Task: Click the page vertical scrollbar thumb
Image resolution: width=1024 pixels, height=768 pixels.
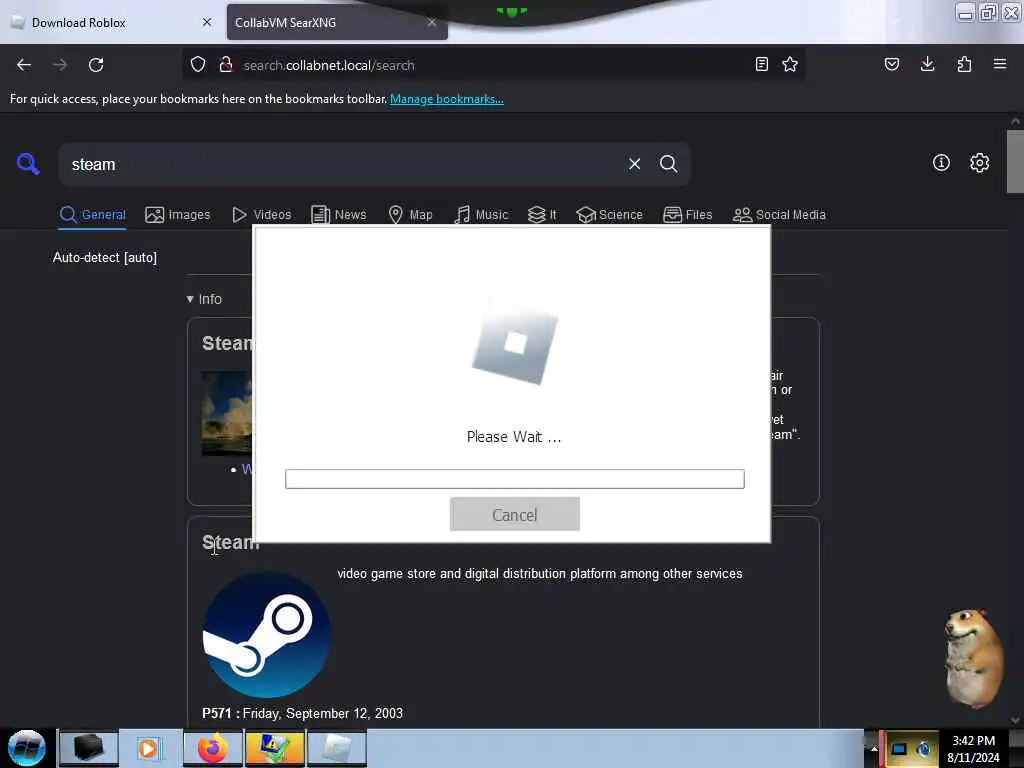Action: point(1015,161)
